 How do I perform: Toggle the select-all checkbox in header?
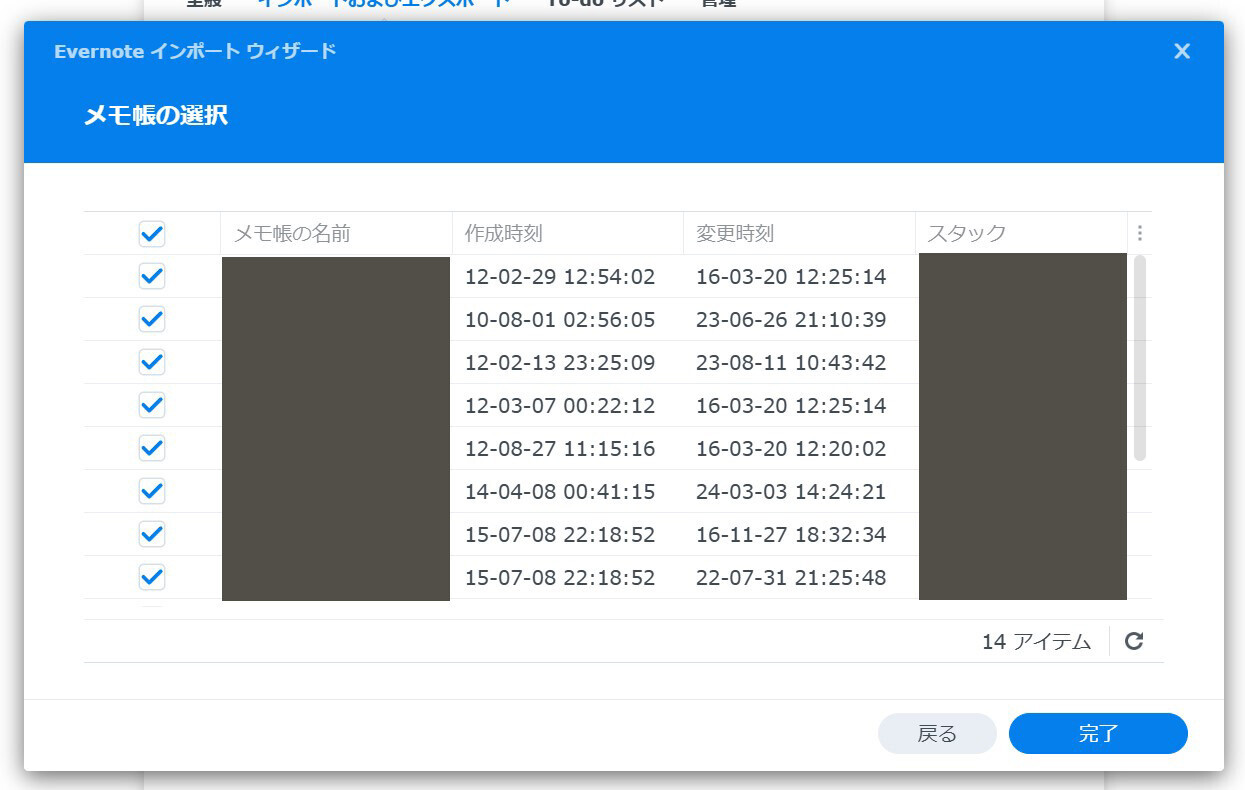point(152,234)
